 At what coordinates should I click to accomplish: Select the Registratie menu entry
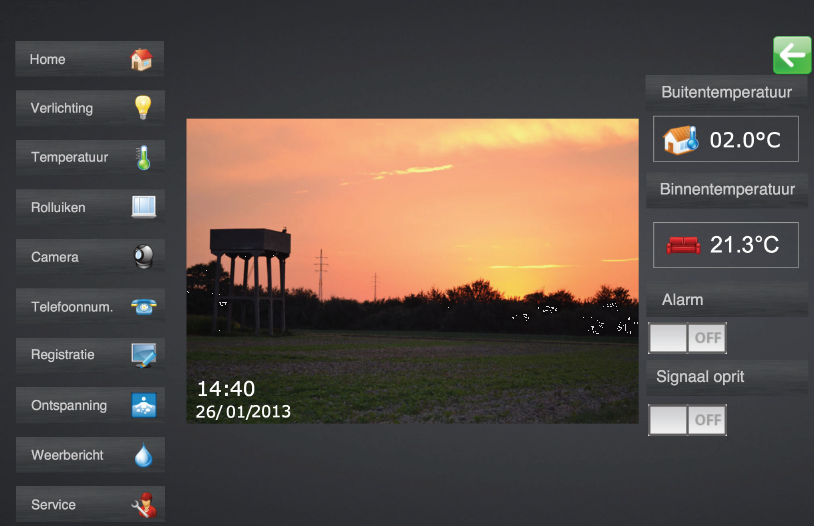pos(90,355)
